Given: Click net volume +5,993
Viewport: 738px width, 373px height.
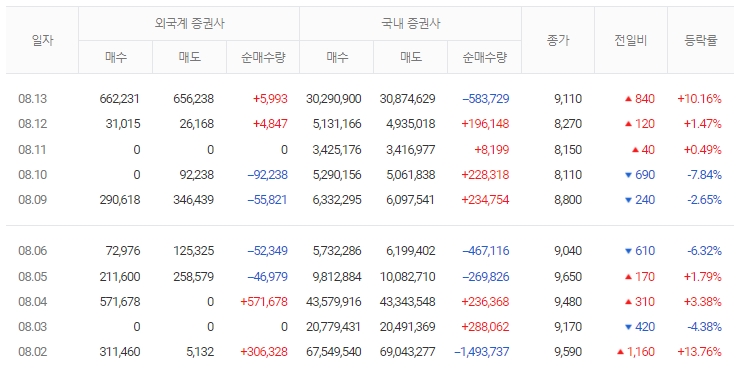Looking at the screenshot, I should [x=270, y=99].
